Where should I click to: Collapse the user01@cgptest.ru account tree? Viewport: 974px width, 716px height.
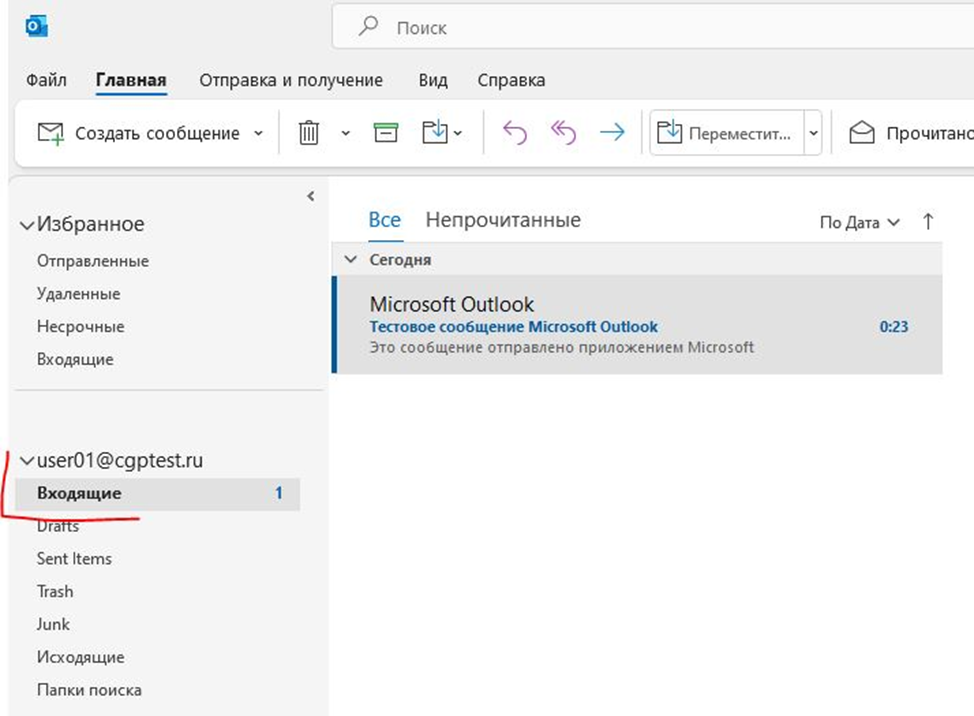click(26, 461)
